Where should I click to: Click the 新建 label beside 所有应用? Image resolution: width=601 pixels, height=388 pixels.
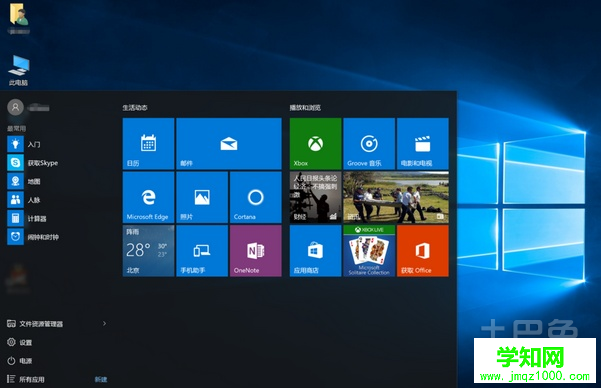[101, 379]
